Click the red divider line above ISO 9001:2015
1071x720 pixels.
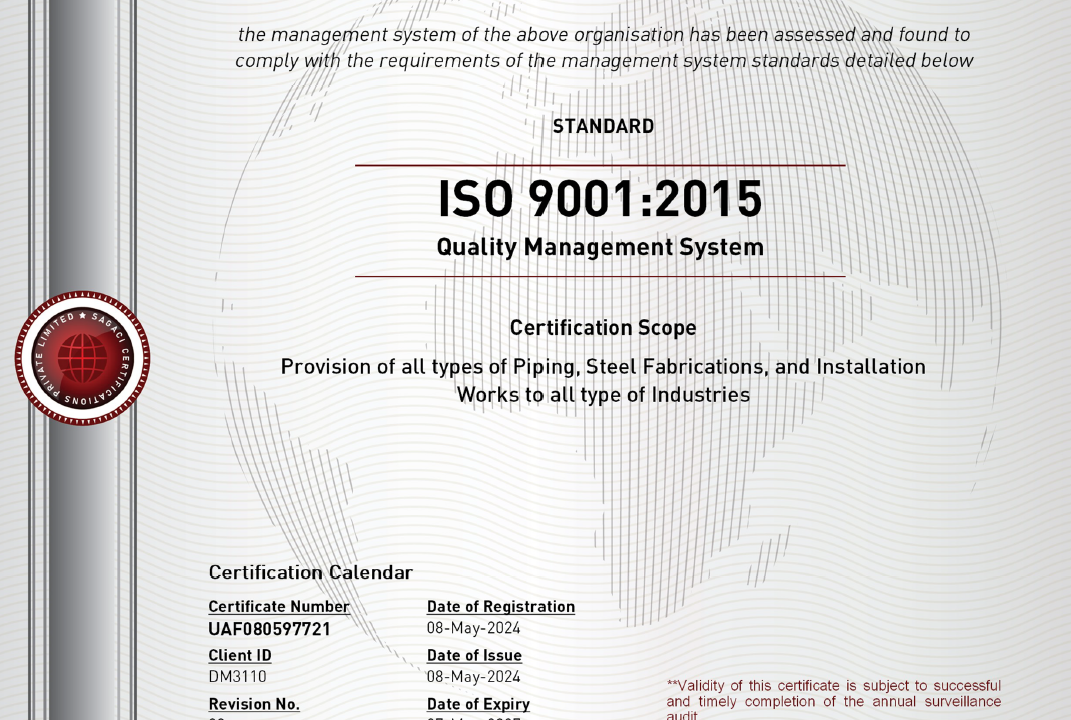tap(602, 165)
